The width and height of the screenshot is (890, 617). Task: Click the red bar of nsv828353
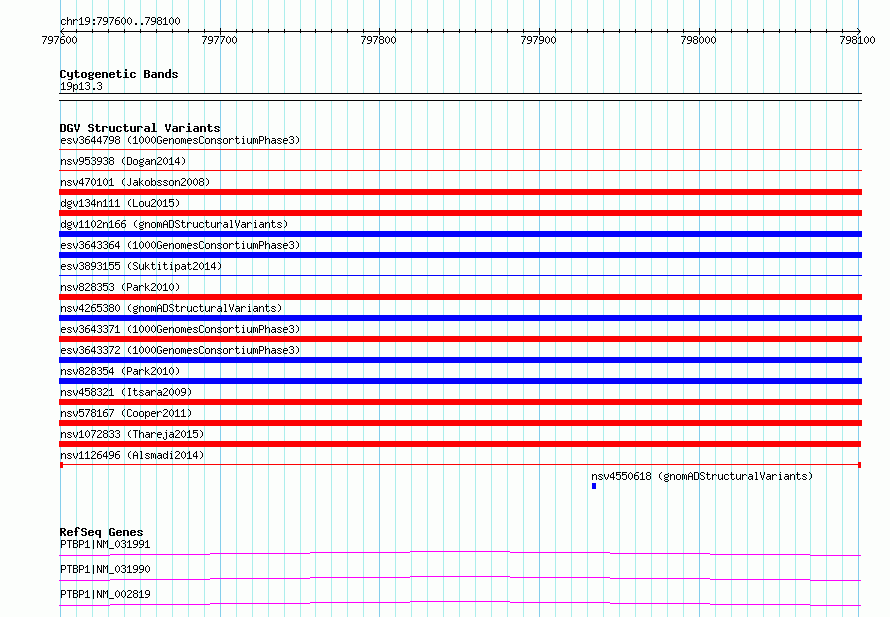click(x=460, y=297)
